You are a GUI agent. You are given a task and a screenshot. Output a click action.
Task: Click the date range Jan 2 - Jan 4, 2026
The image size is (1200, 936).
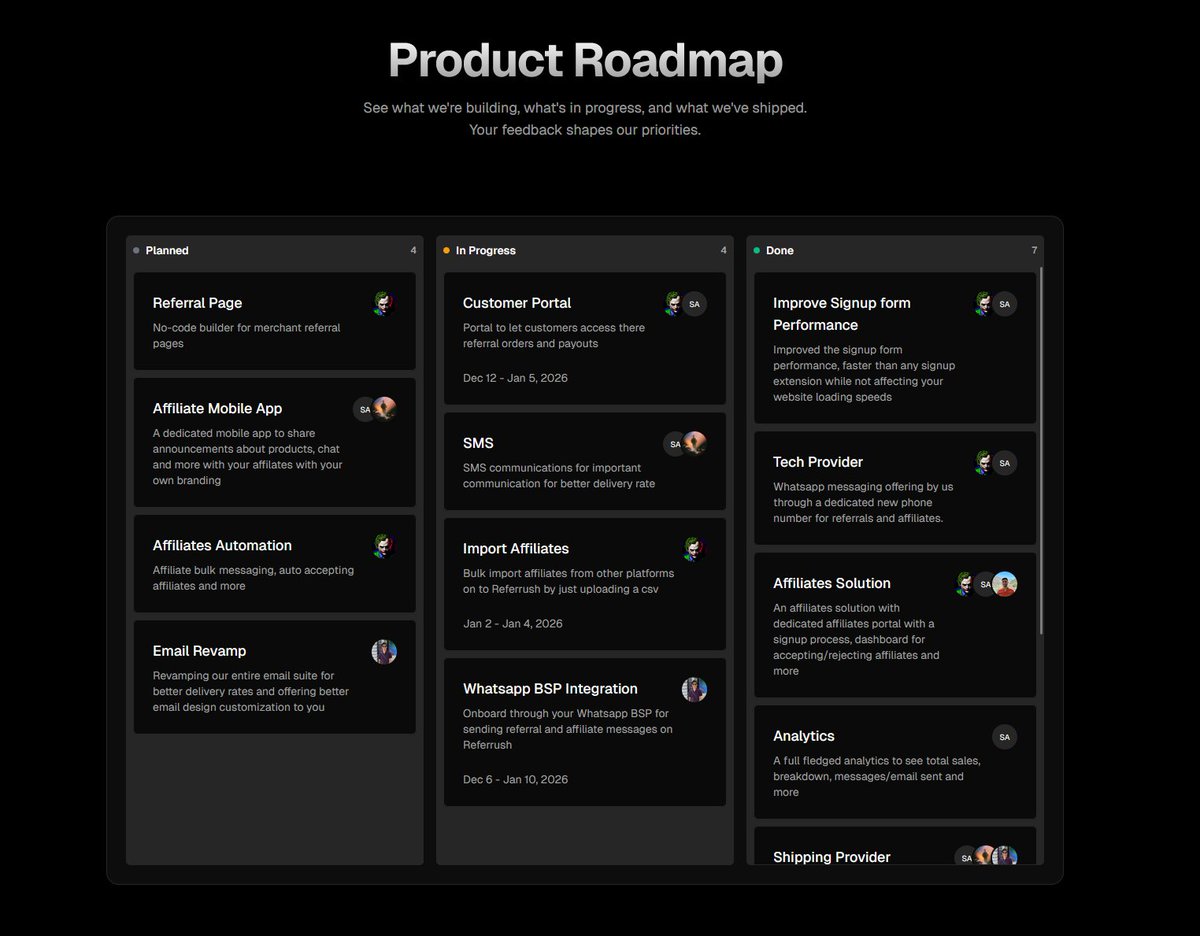coord(513,623)
